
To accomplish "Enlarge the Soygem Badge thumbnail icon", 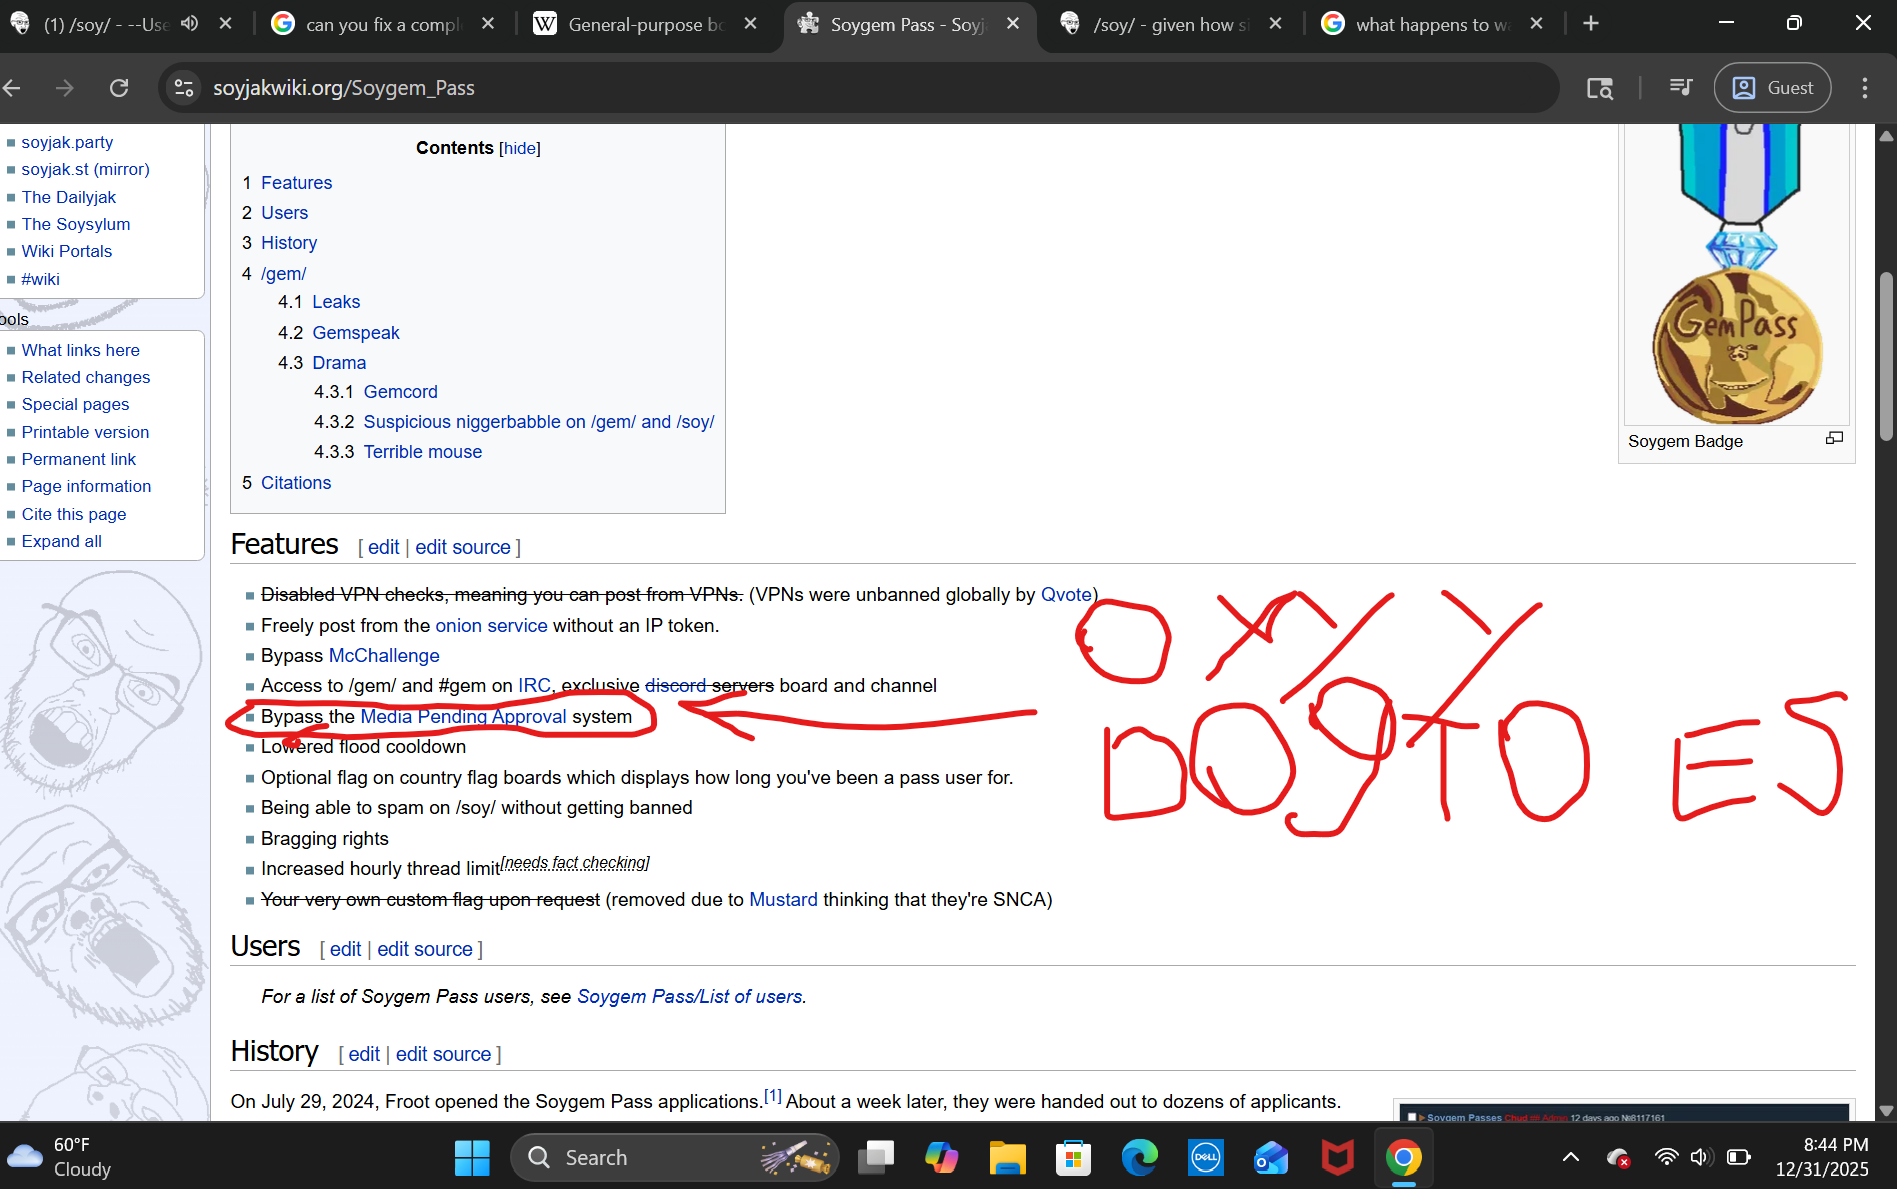I will [1834, 438].
